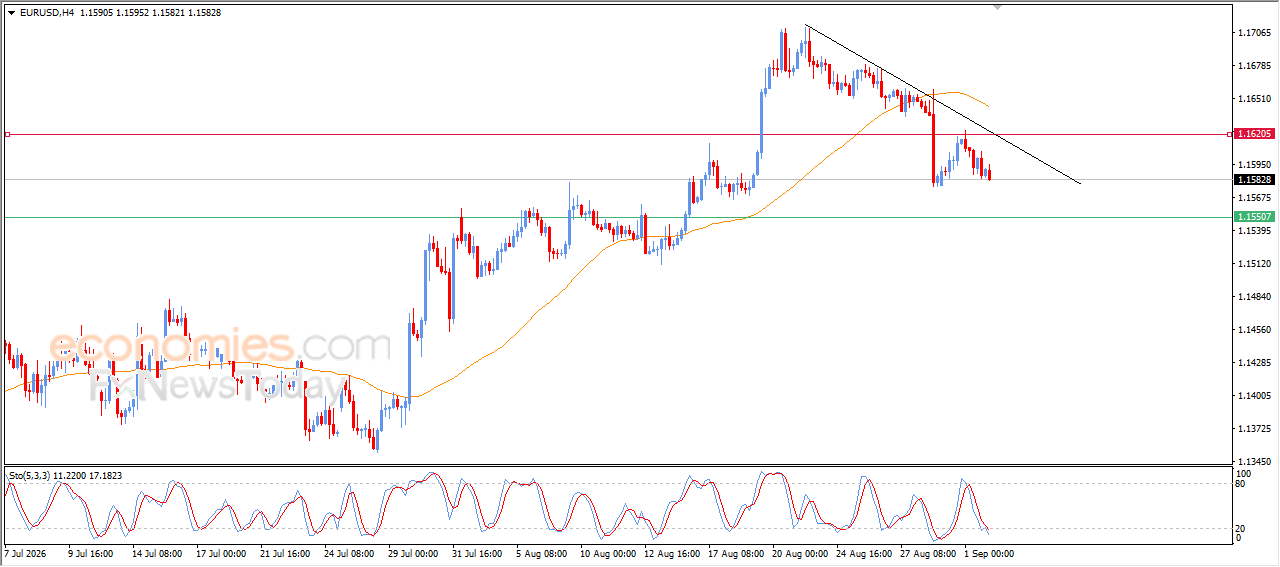
Task: Click the 9 Jul 16:00 time label
Action: tap(91, 553)
